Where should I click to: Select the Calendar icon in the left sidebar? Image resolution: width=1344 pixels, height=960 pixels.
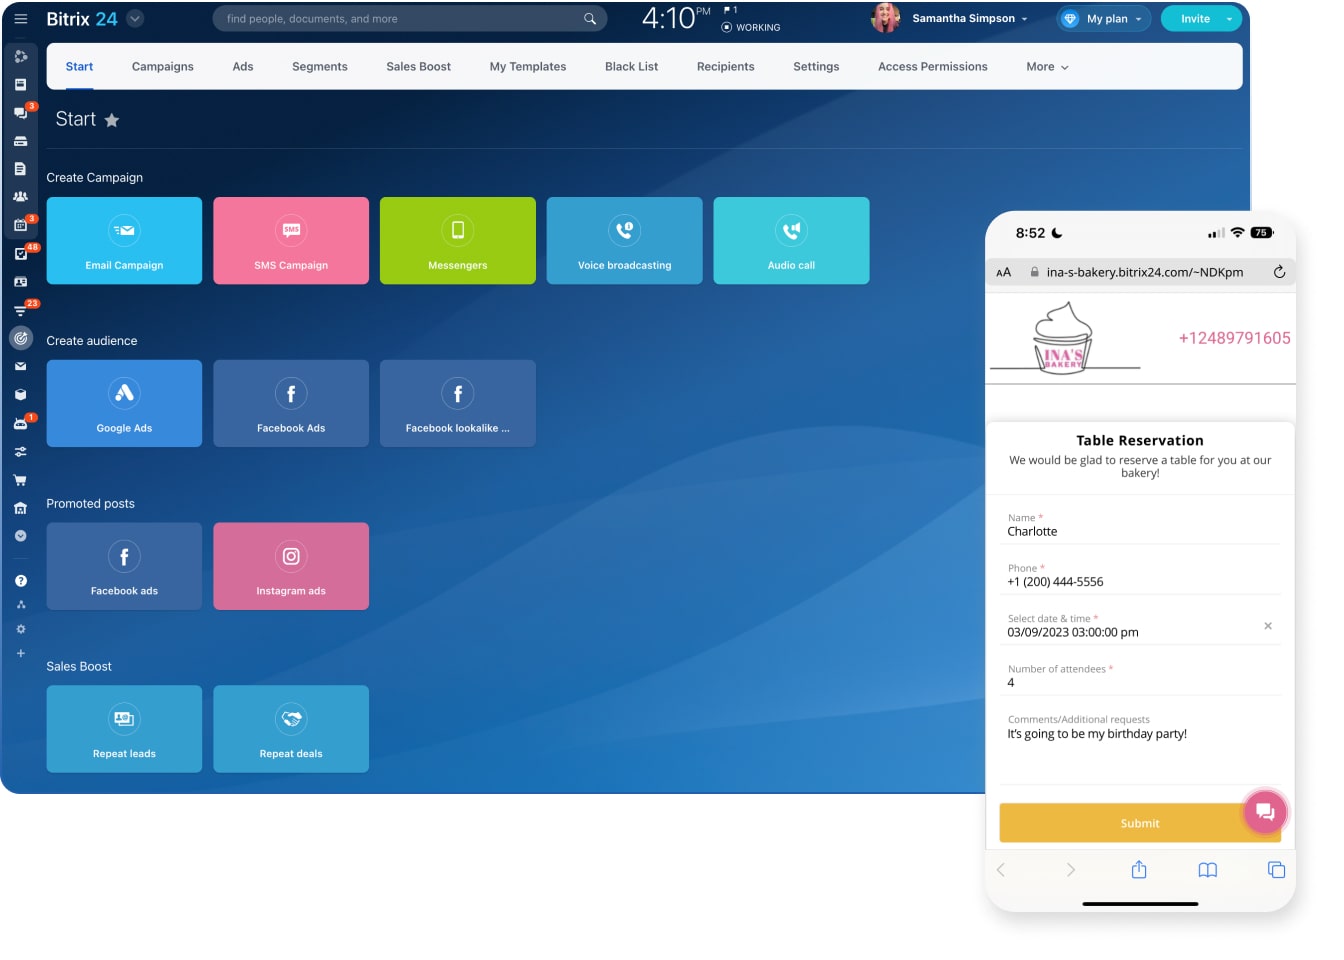tap(21, 225)
